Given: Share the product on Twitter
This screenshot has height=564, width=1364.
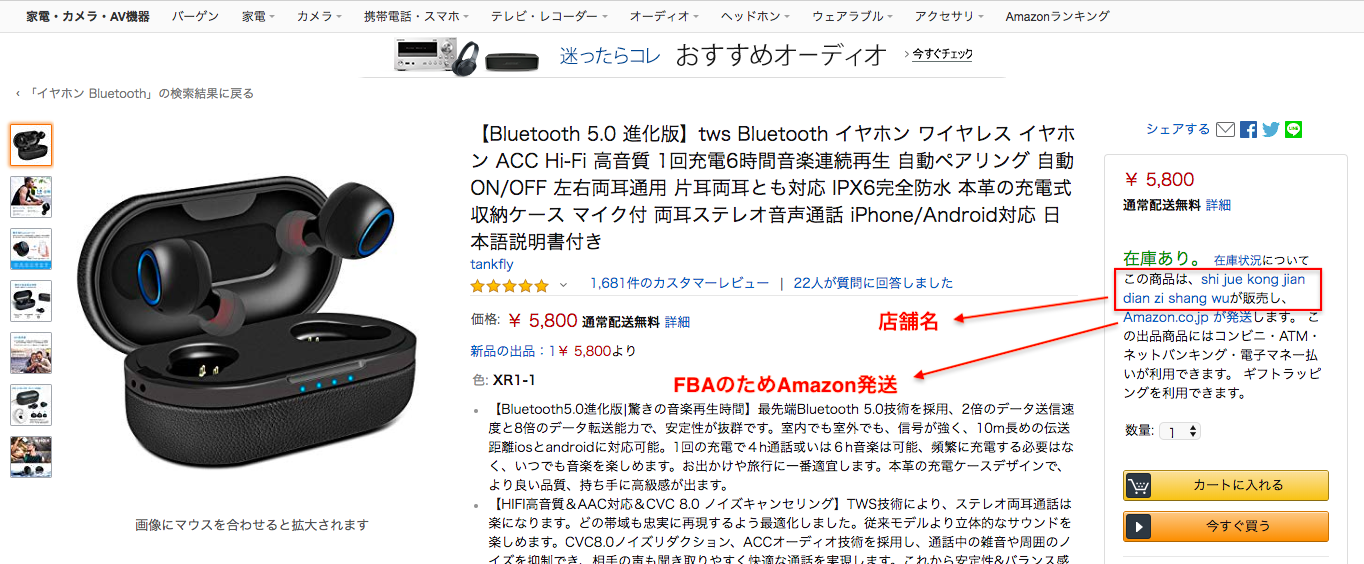Looking at the screenshot, I should tap(1271, 129).
